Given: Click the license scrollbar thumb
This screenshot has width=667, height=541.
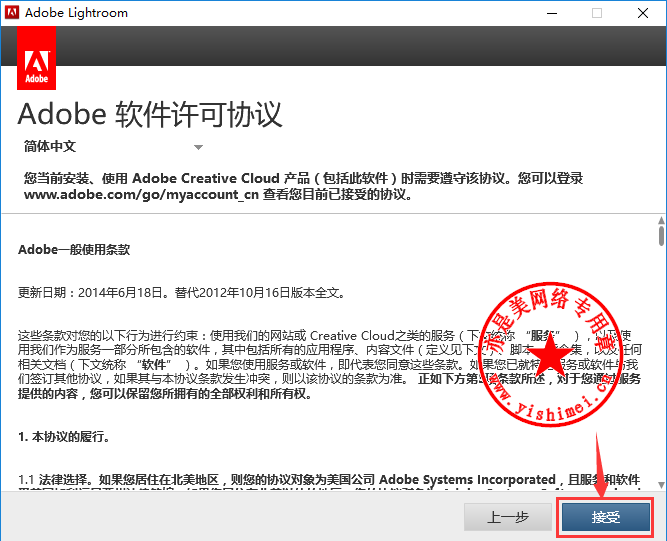Looking at the screenshot, I should coord(661,236).
